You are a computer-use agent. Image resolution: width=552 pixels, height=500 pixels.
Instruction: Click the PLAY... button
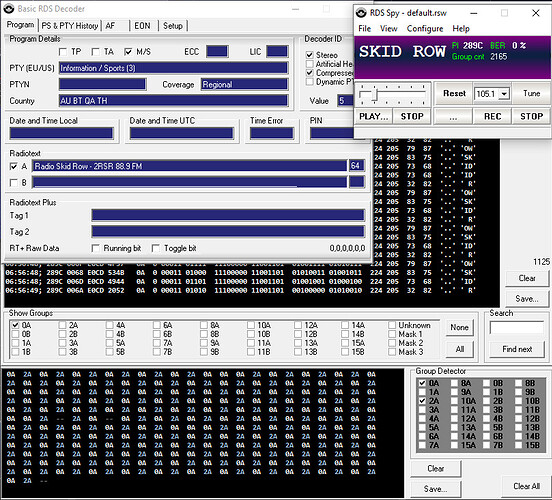point(374,116)
